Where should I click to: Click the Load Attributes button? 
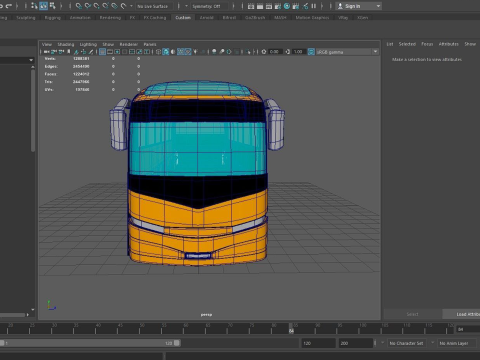(461, 314)
